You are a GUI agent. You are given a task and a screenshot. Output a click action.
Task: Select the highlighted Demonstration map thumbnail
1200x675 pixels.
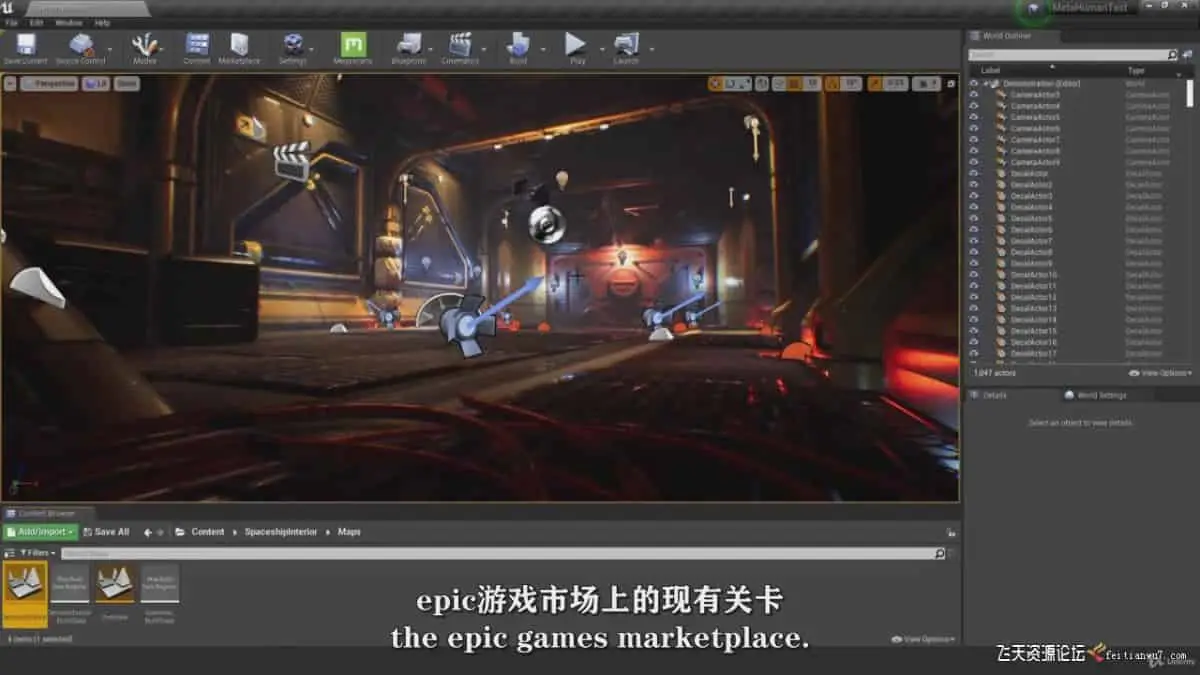(x=24, y=594)
